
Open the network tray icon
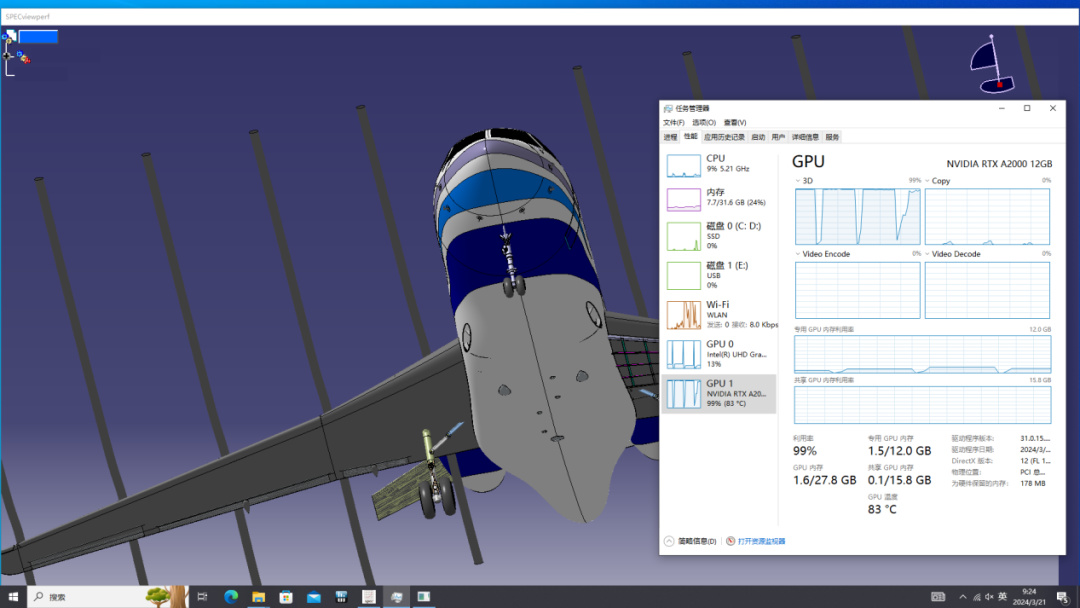(x=977, y=597)
